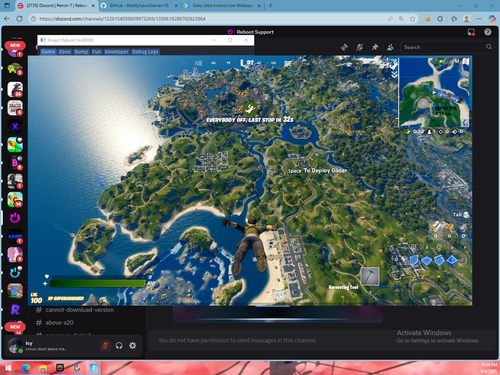Open the purple X server icon
Viewport: 500px width, 375px height.
click(15, 126)
